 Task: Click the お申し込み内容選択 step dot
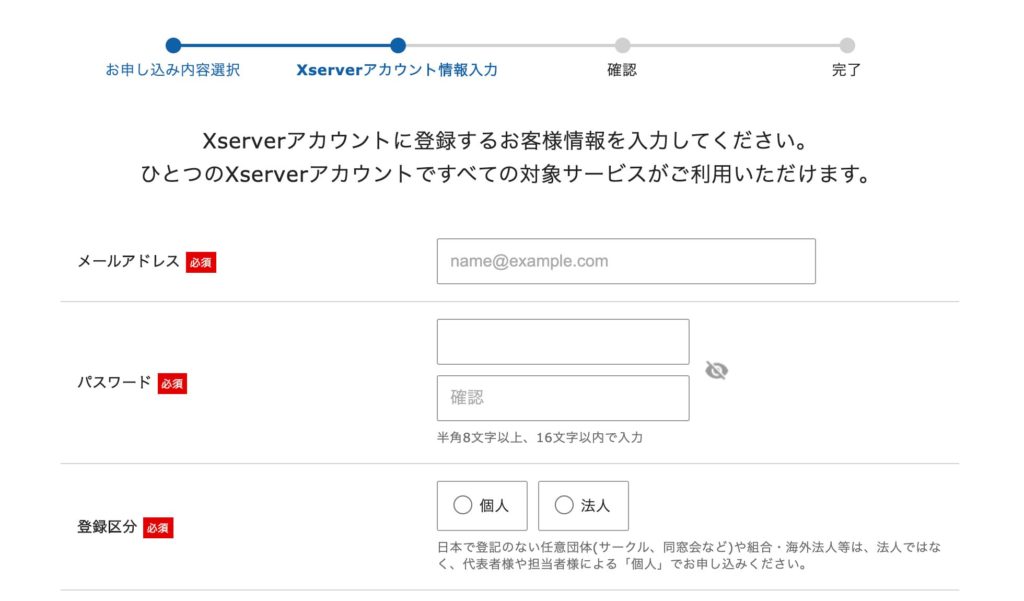tap(173, 45)
